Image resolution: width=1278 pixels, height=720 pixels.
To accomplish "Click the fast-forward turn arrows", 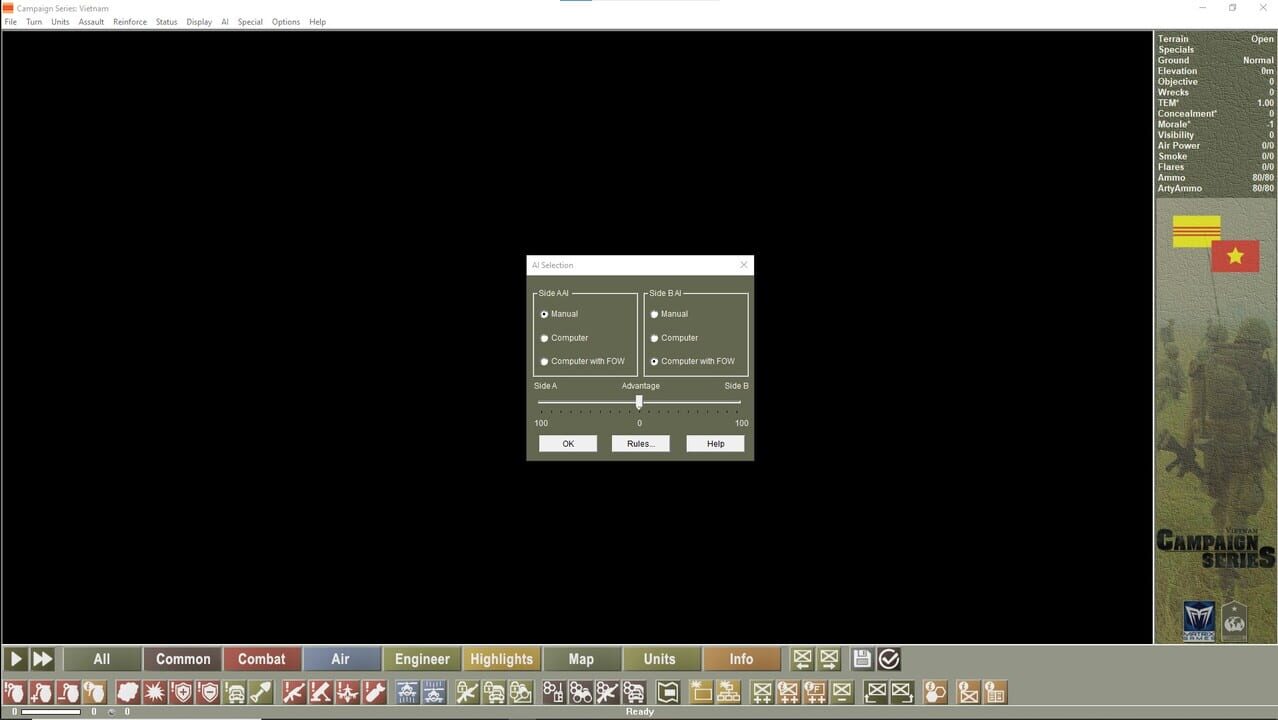I will tap(42, 658).
